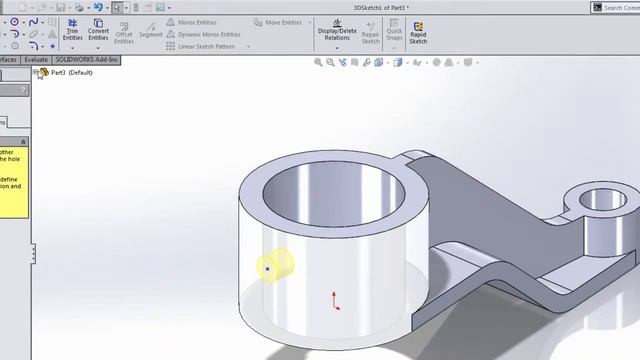Select the Tangent Arc sketch tool
Viewport: 640px width, 360px height.
pyautogui.click(x=15, y=34)
